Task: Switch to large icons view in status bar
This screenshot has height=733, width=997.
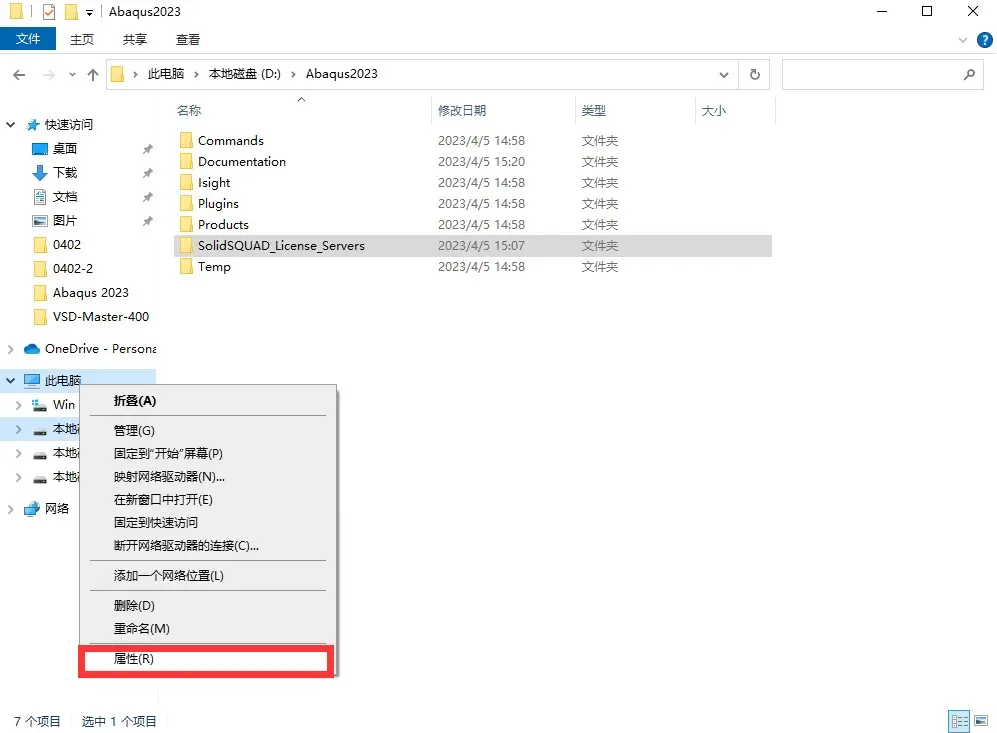Action: tap(981, 721)
